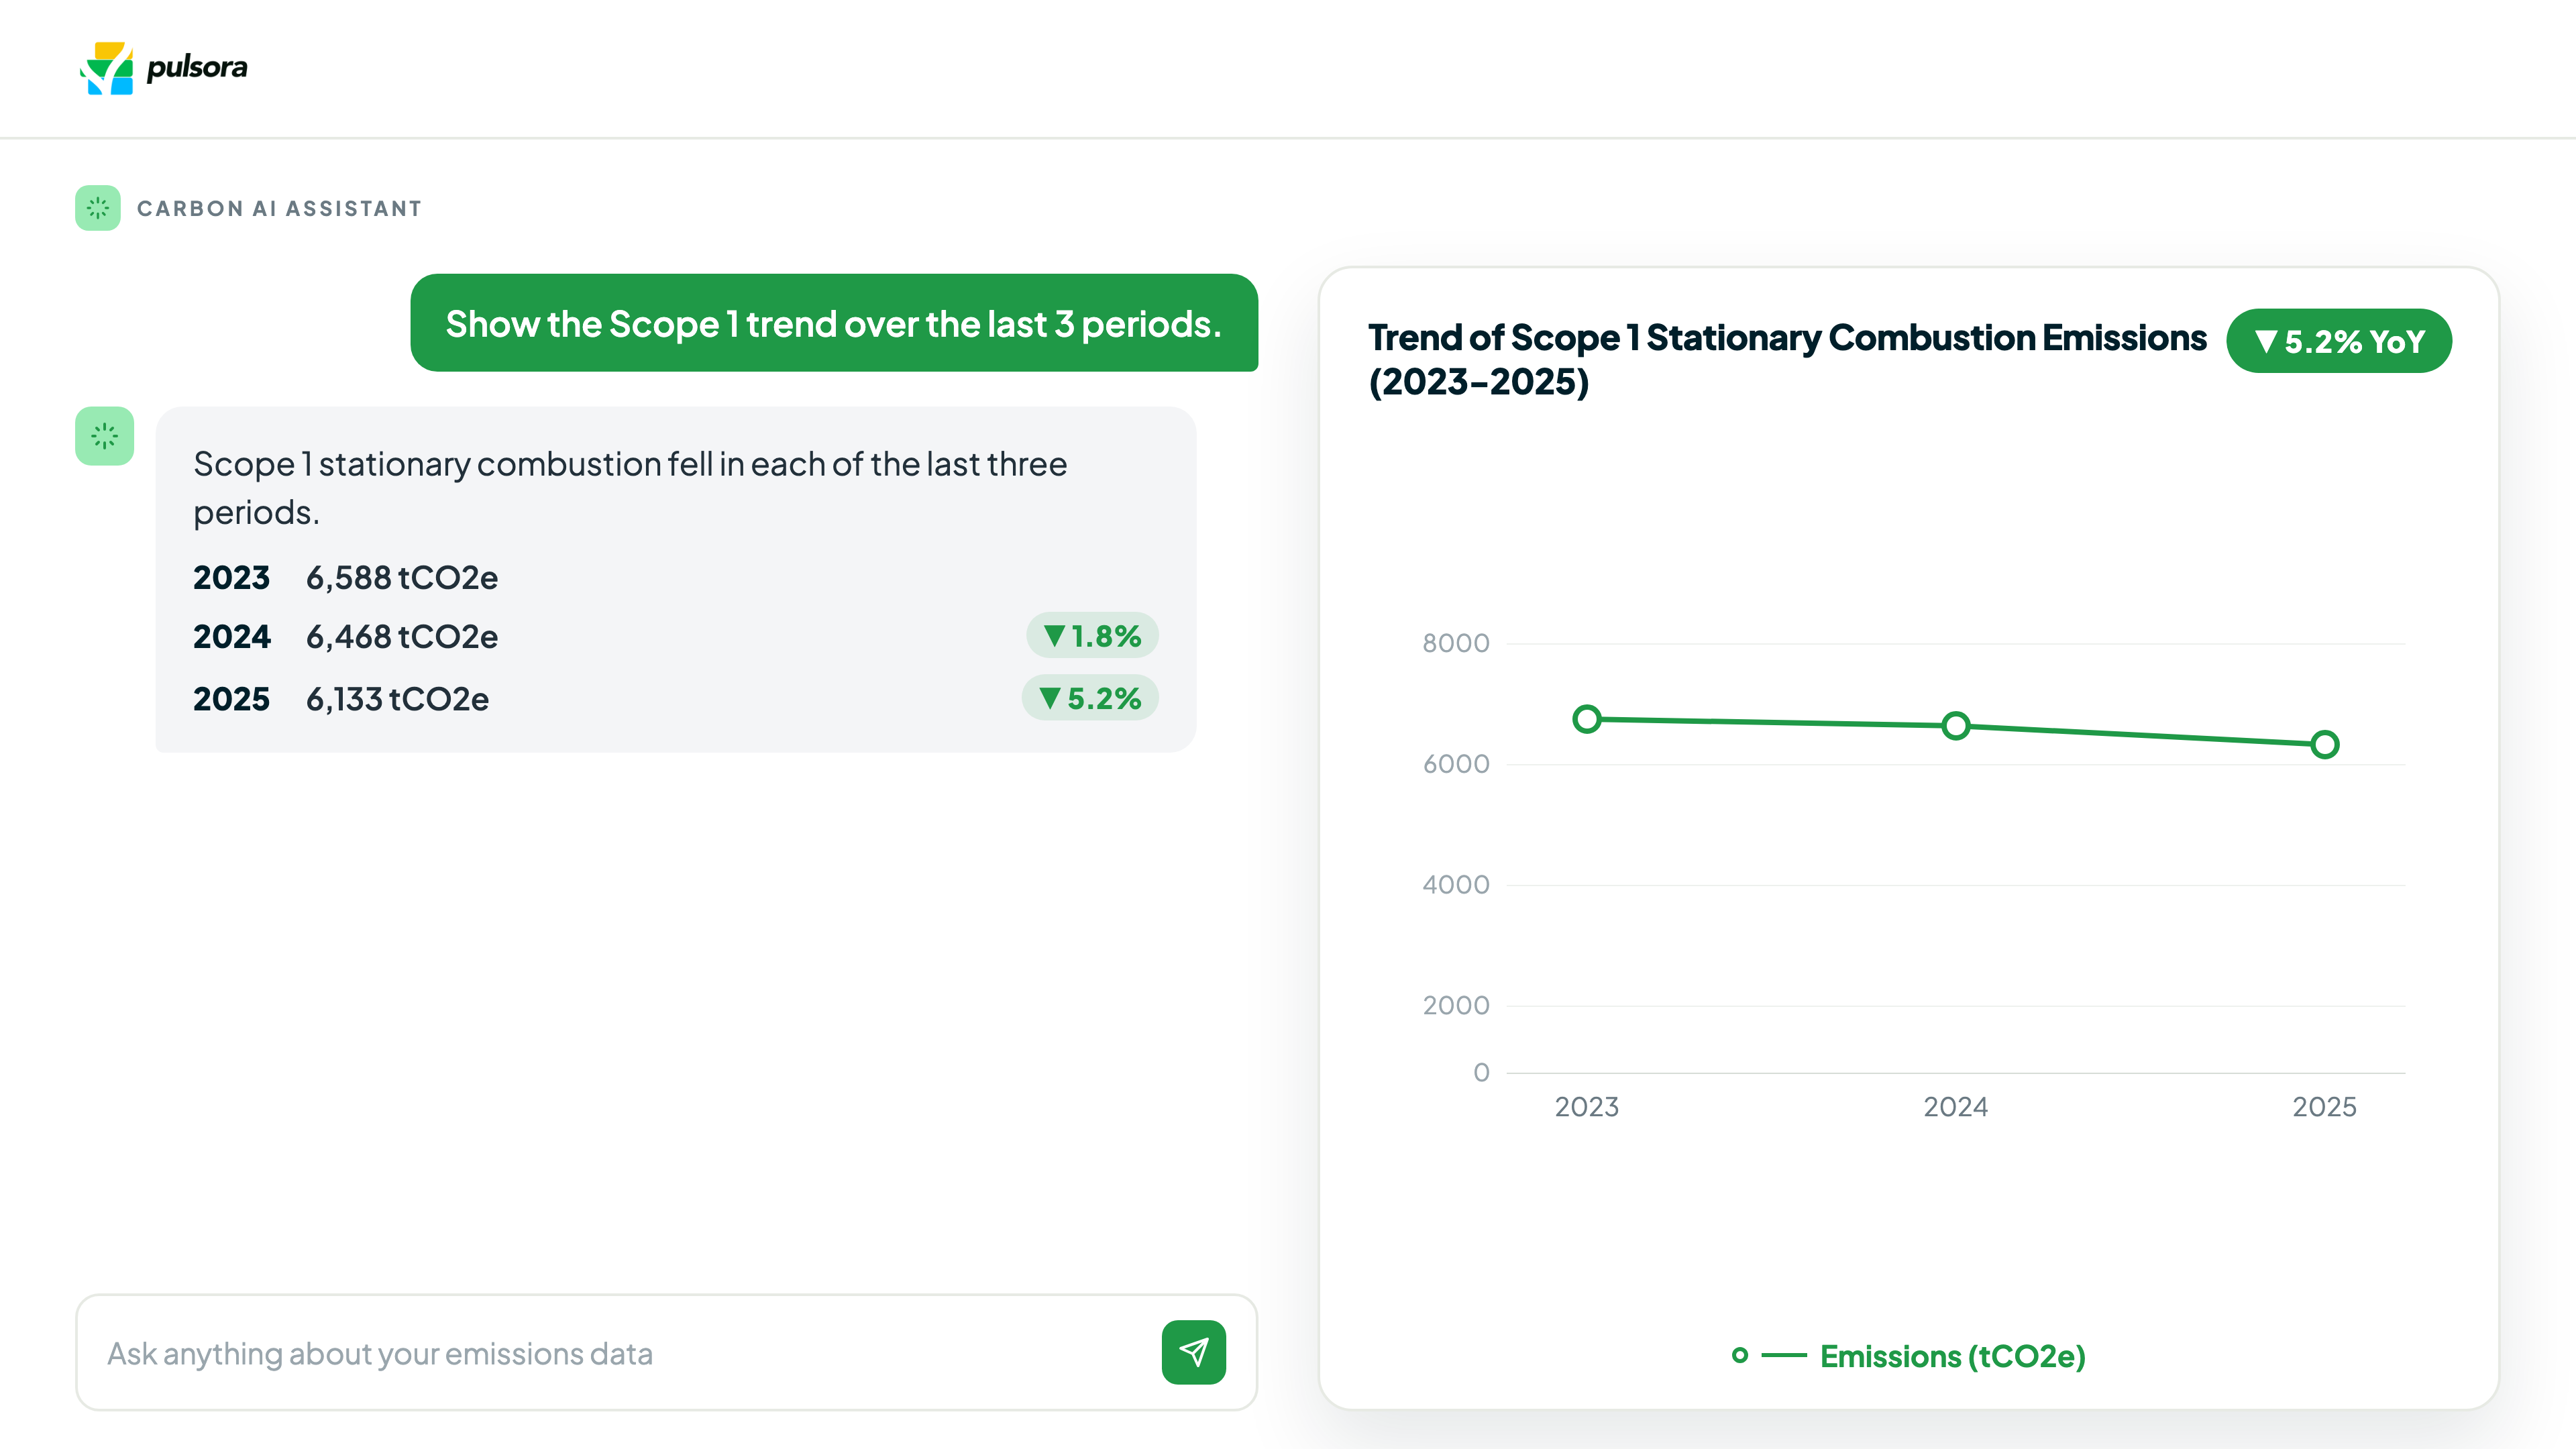Focus the emissions question input field

click(666, 1352)
